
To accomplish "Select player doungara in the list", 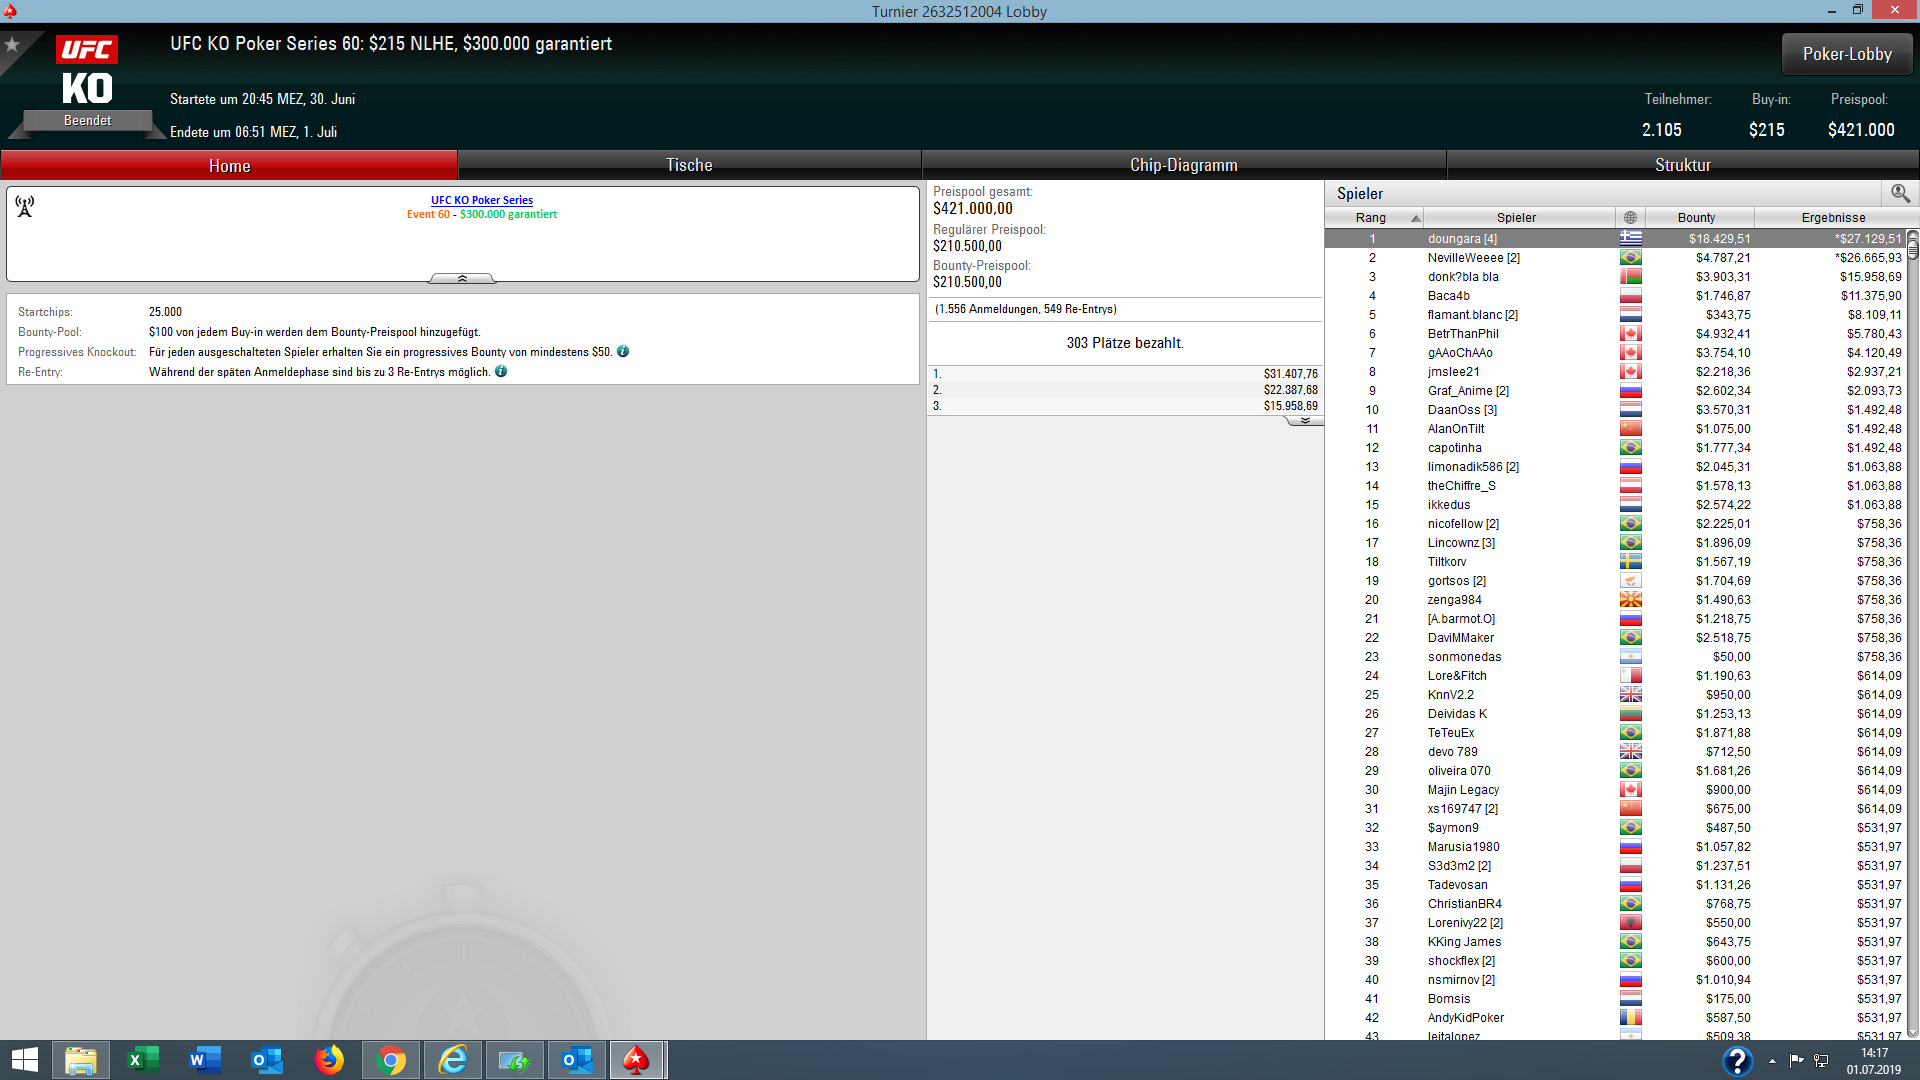I will click(x=1461, y=238).
